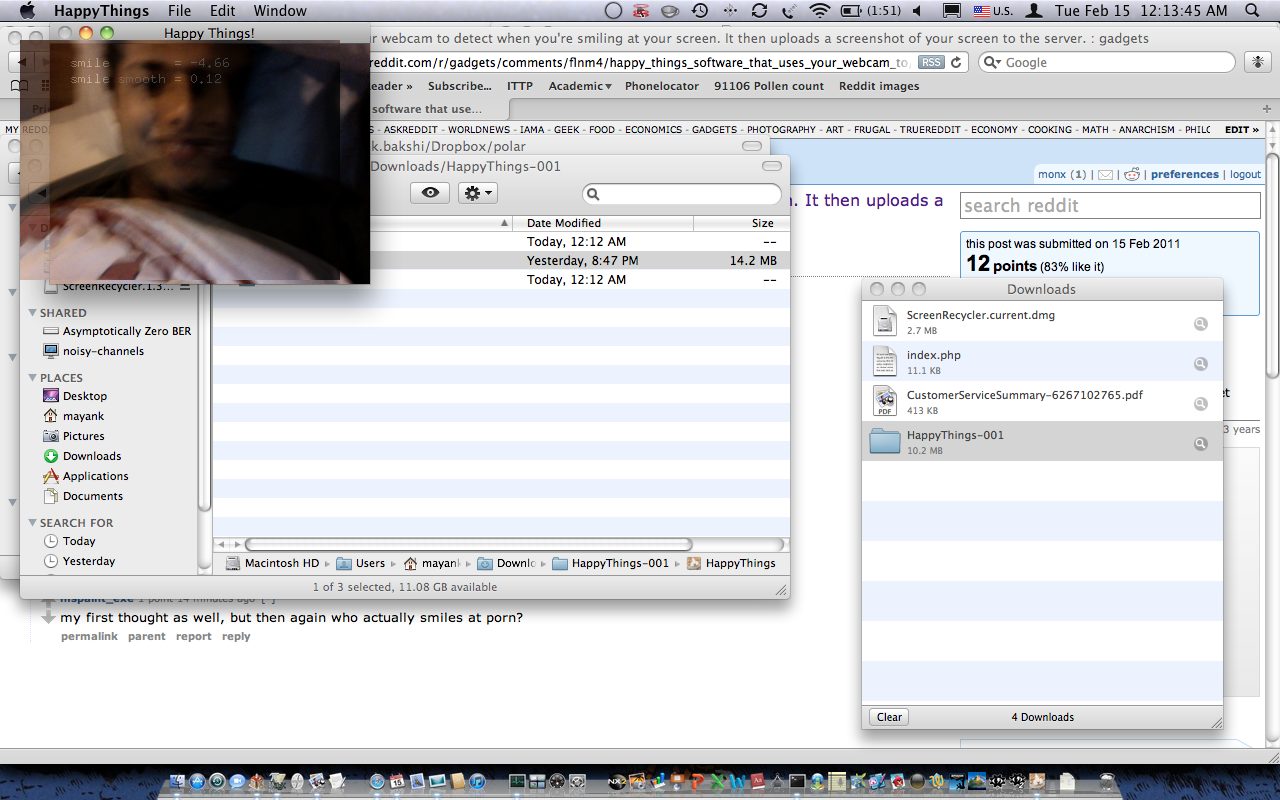The width and height of the screenshot is (1280, 800).
Task: Collapse the PLACES section in Finder sidebar
Action: click(32, 378)
